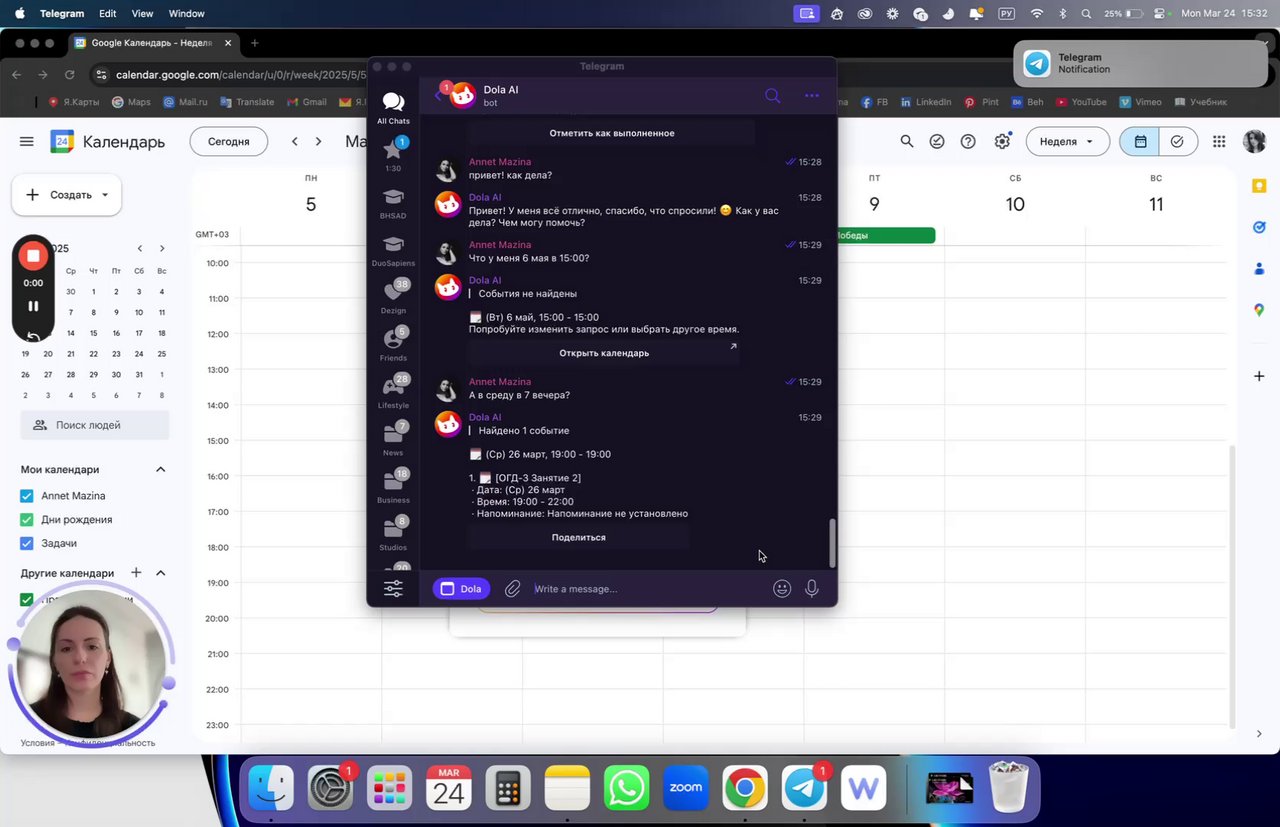Open Telegram menu in menu bar

(62, 14)
